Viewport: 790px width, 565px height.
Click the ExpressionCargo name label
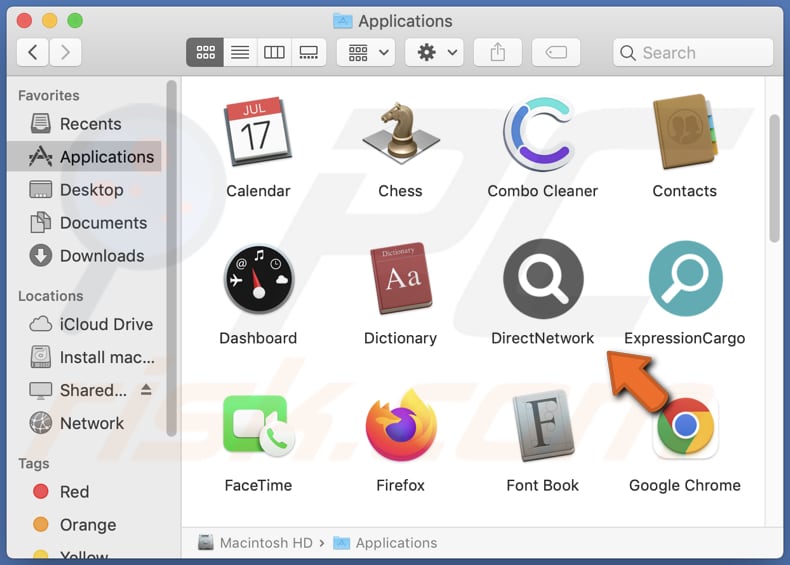click(x=685, y=338)
